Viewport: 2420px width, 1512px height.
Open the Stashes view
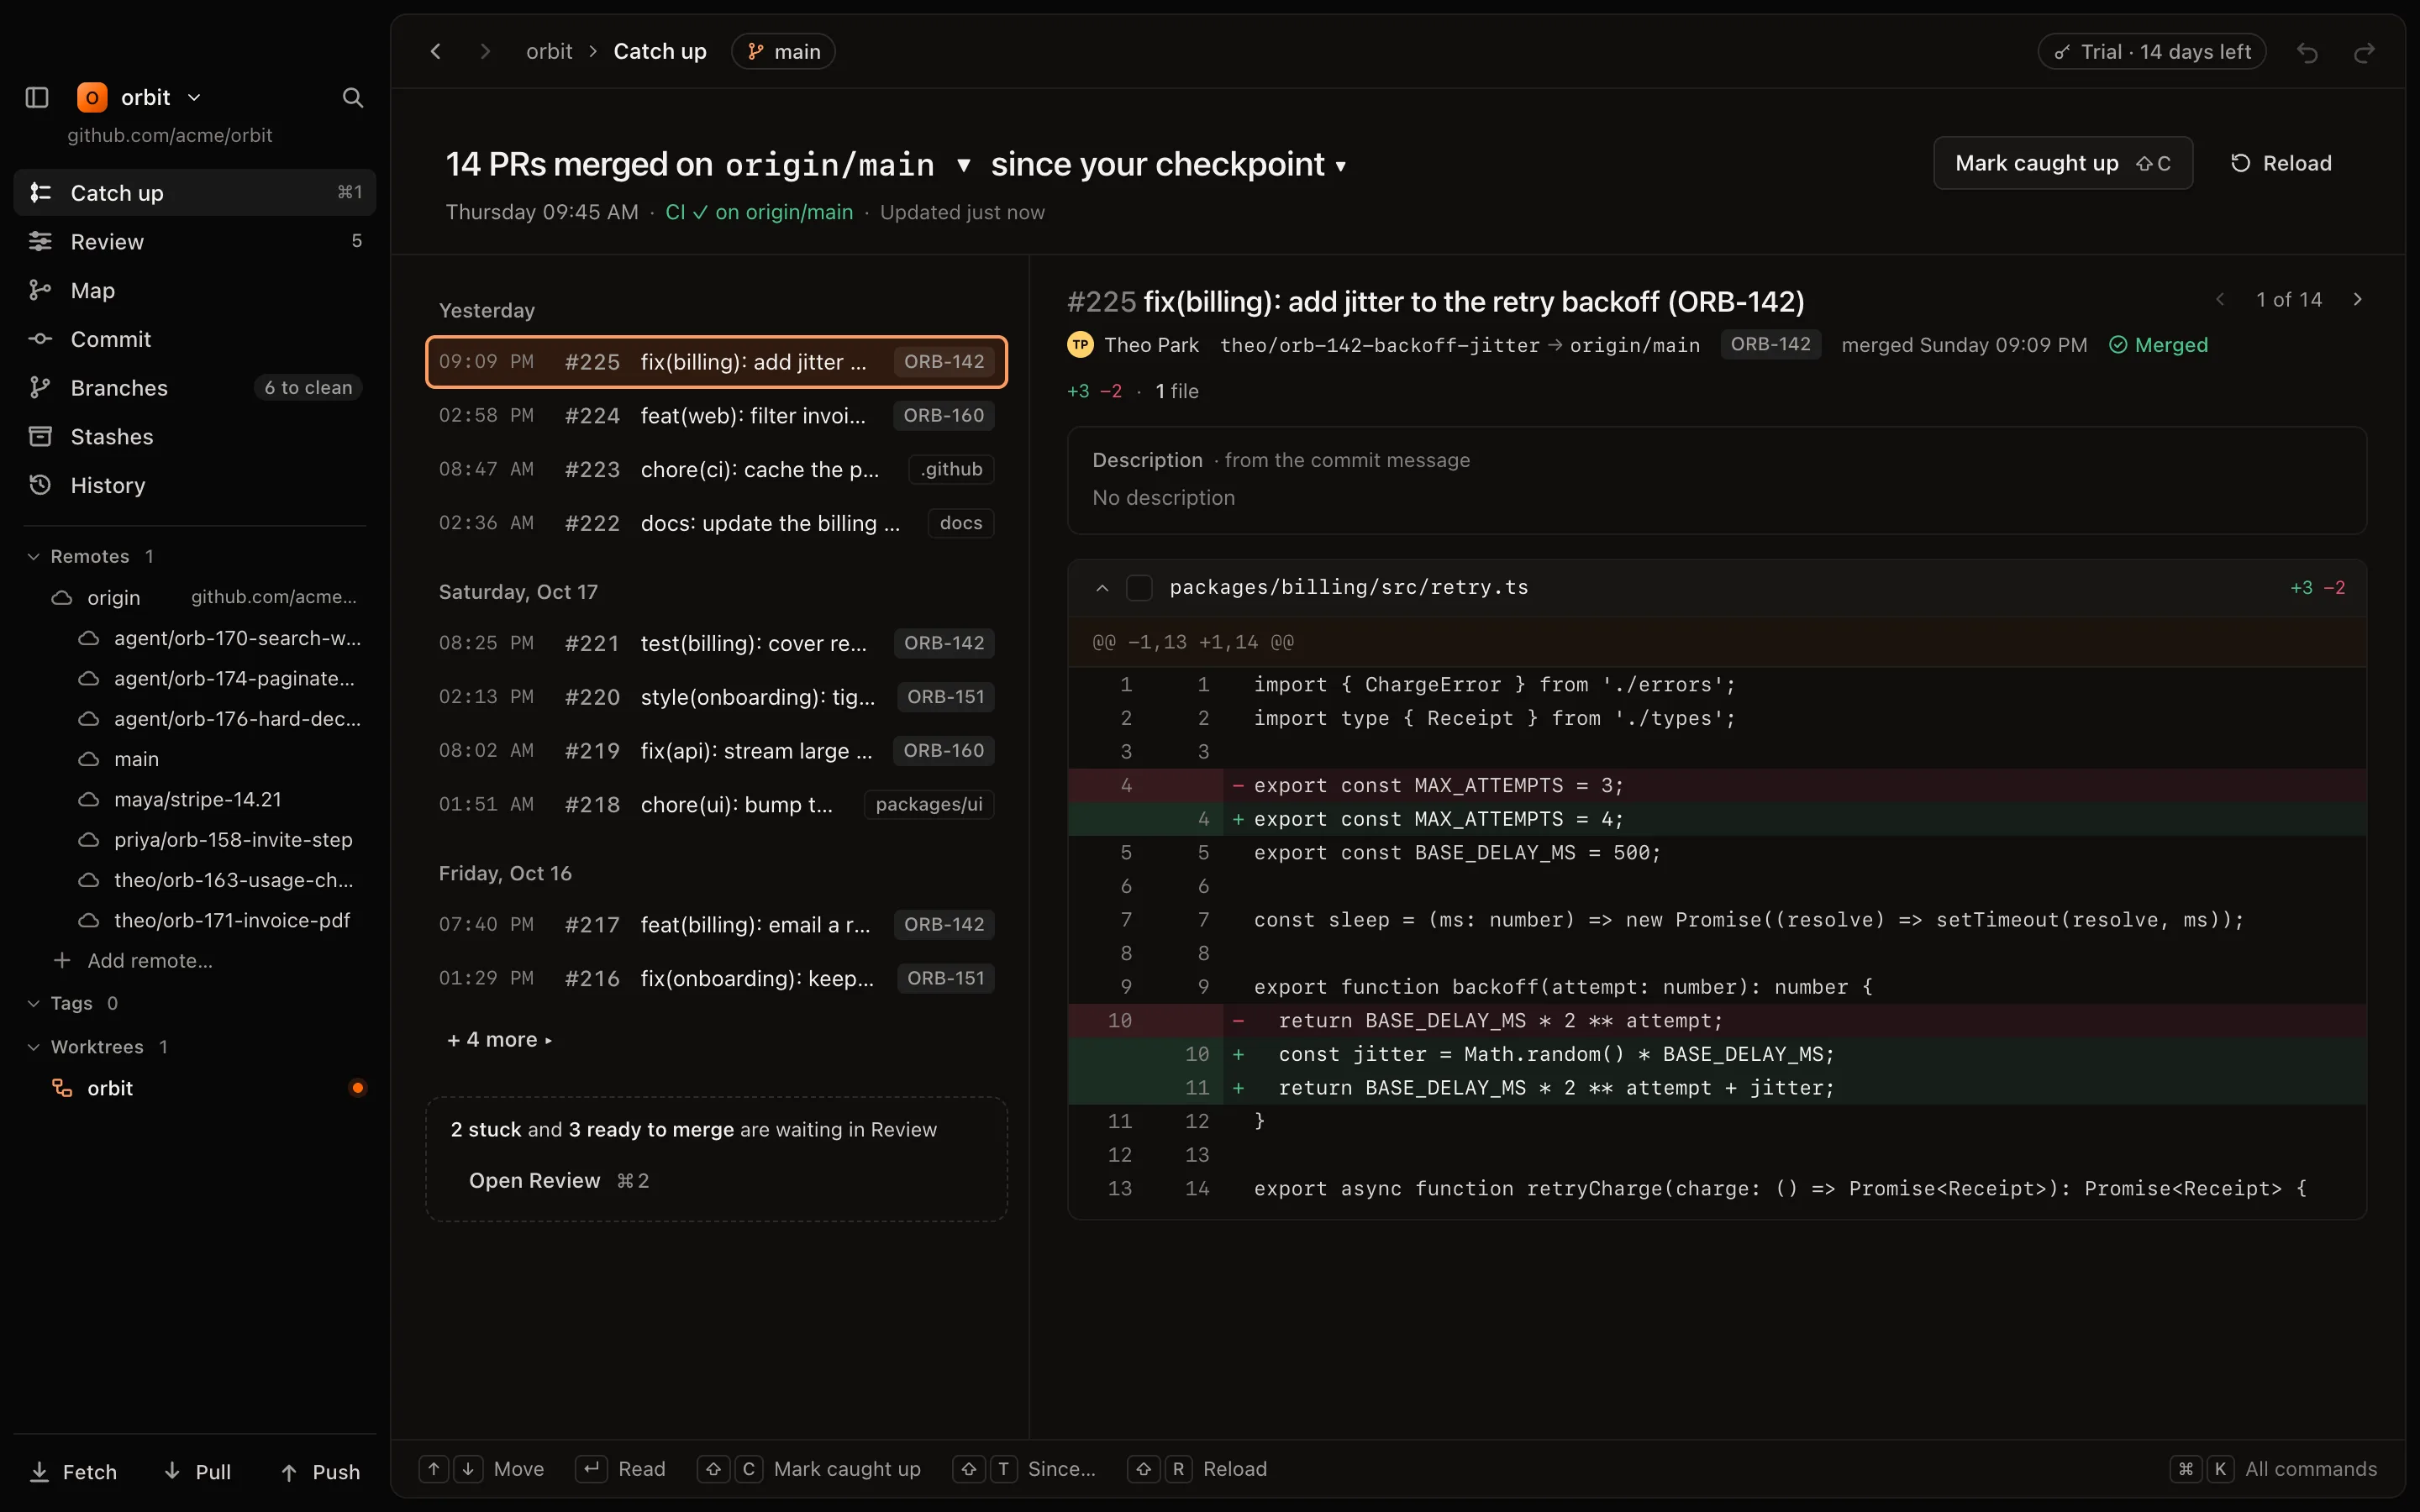(195, 436)
